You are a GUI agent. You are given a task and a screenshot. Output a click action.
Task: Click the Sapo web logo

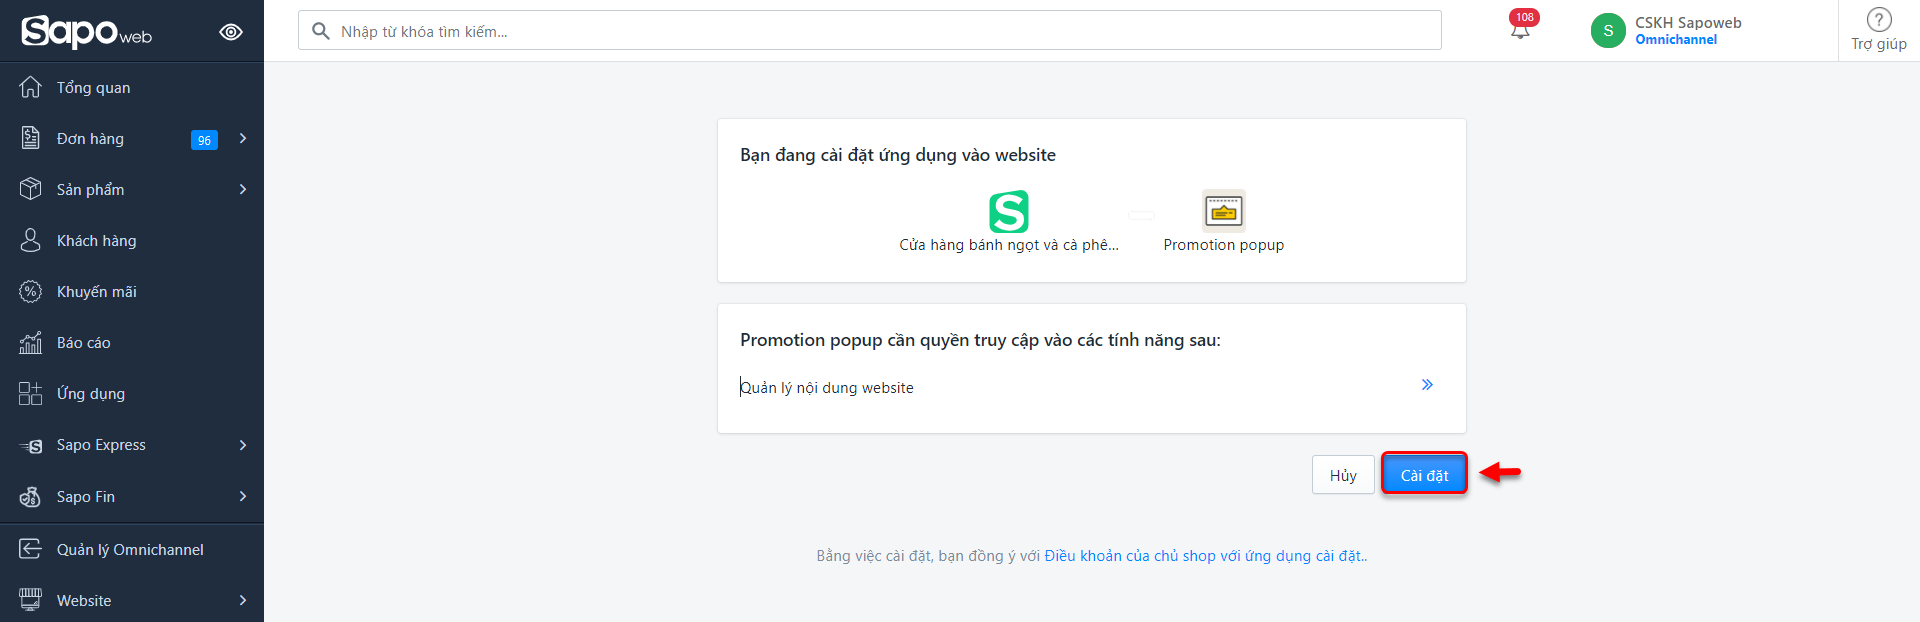pyautogui.click(x=87, y=32)
